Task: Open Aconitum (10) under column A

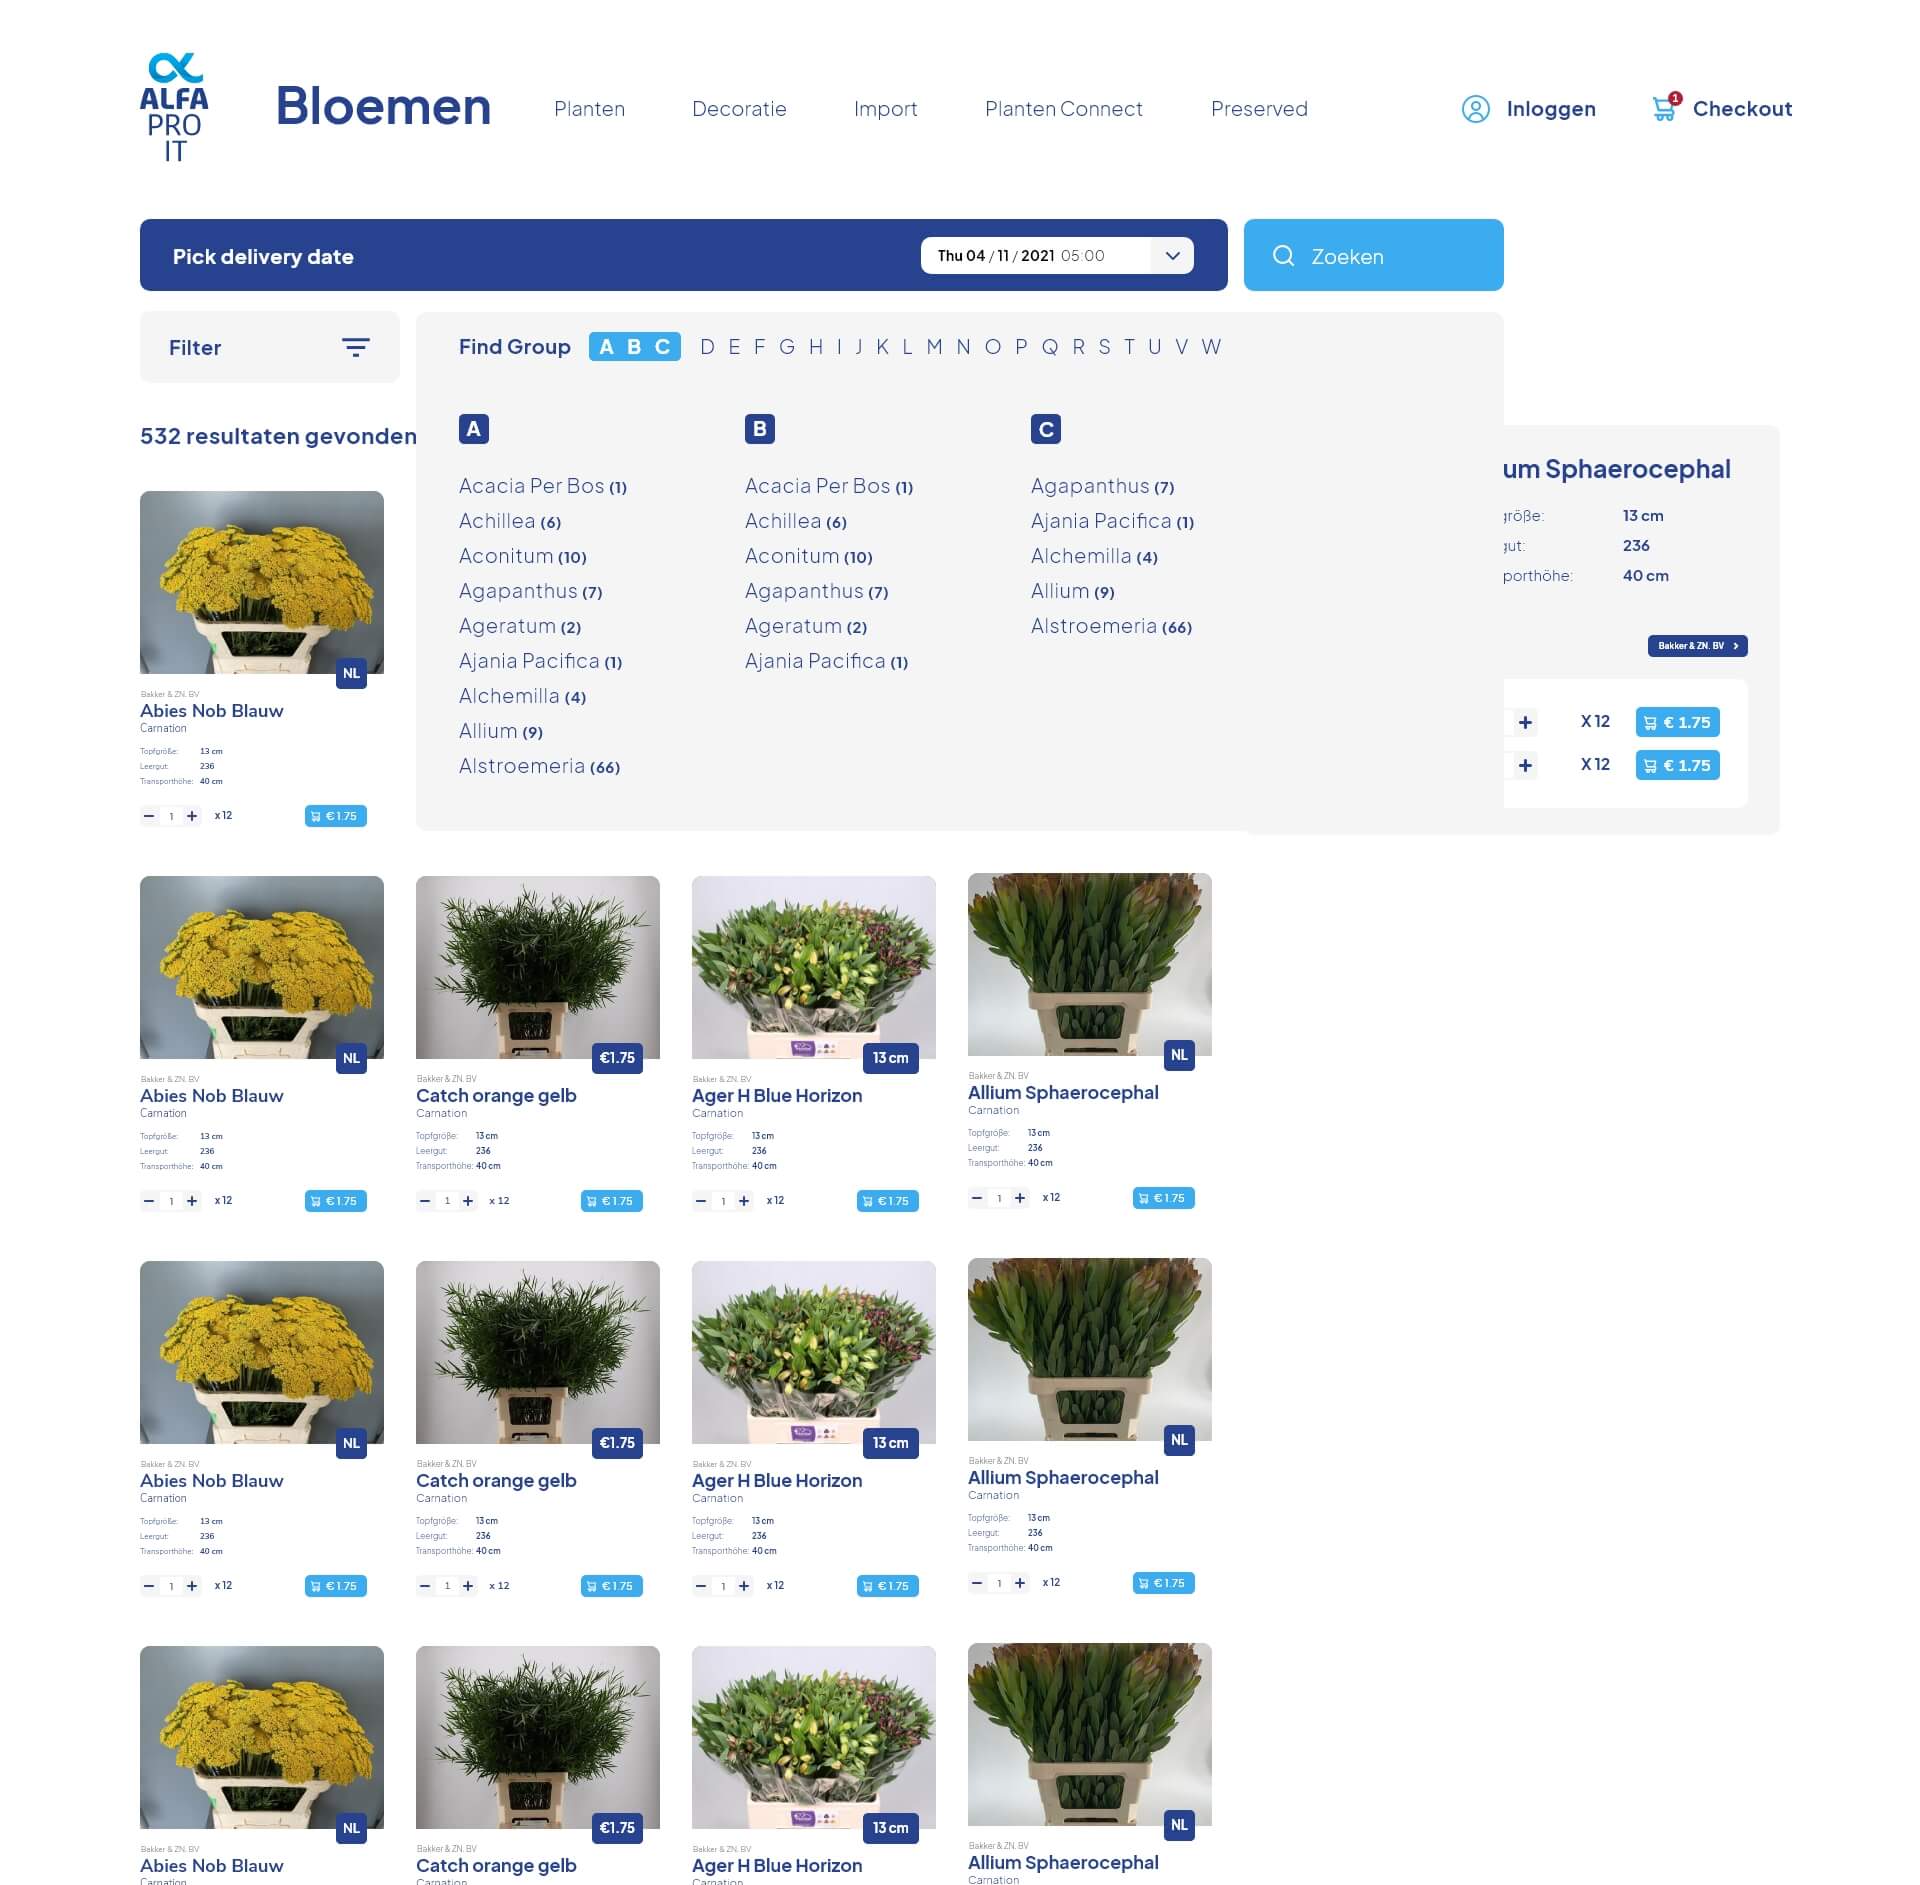Action: tap(523, 556)
